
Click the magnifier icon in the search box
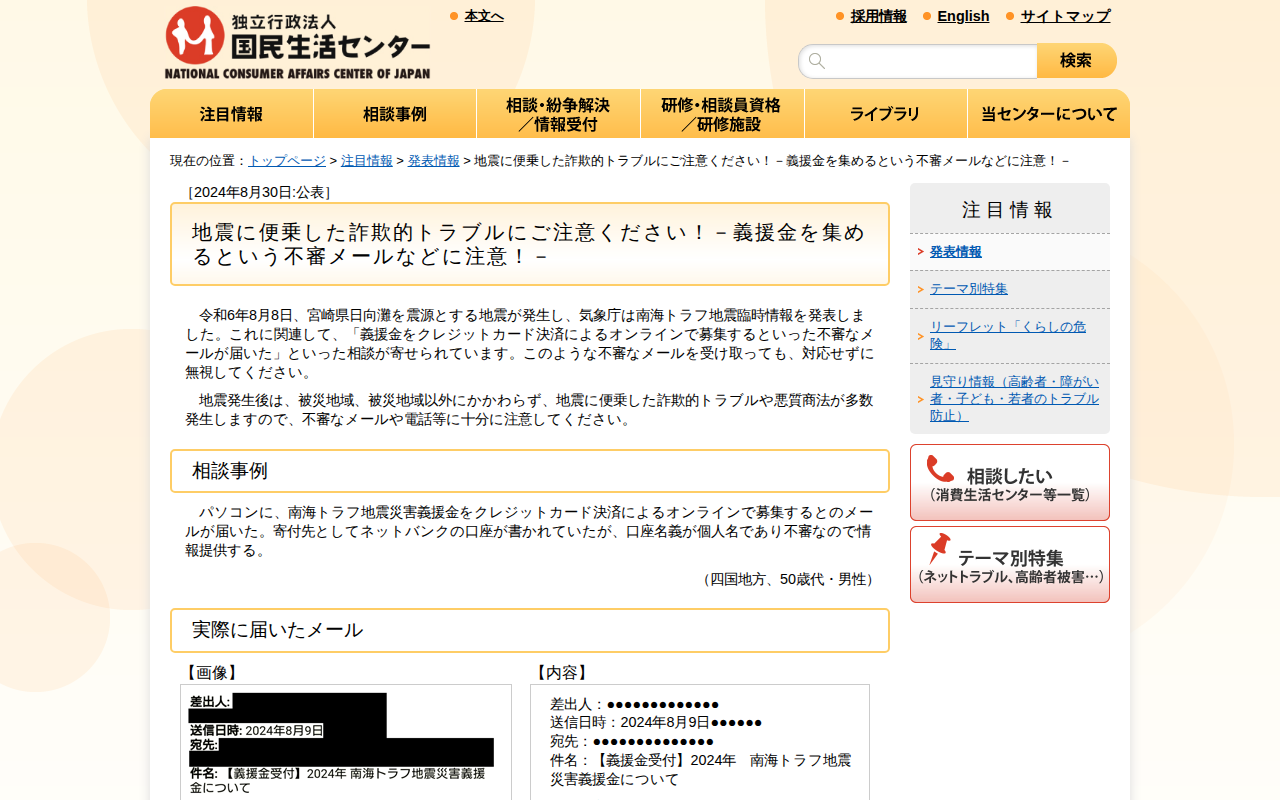click(x=817, y=61)
